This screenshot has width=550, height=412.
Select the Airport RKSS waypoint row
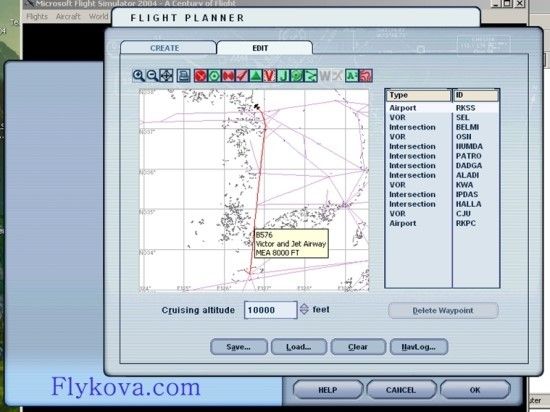click(443, 108)
